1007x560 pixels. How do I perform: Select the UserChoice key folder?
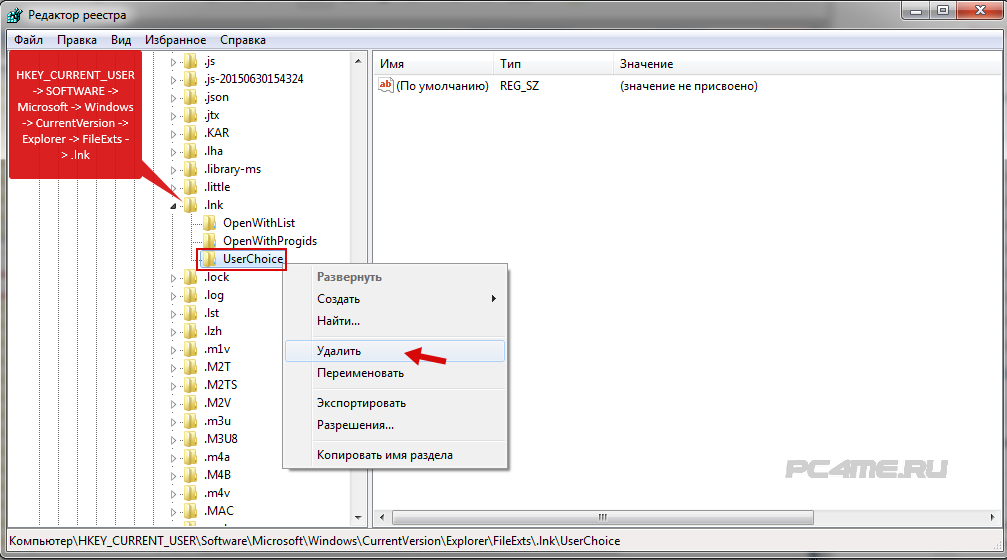click(x=253, y=259)
